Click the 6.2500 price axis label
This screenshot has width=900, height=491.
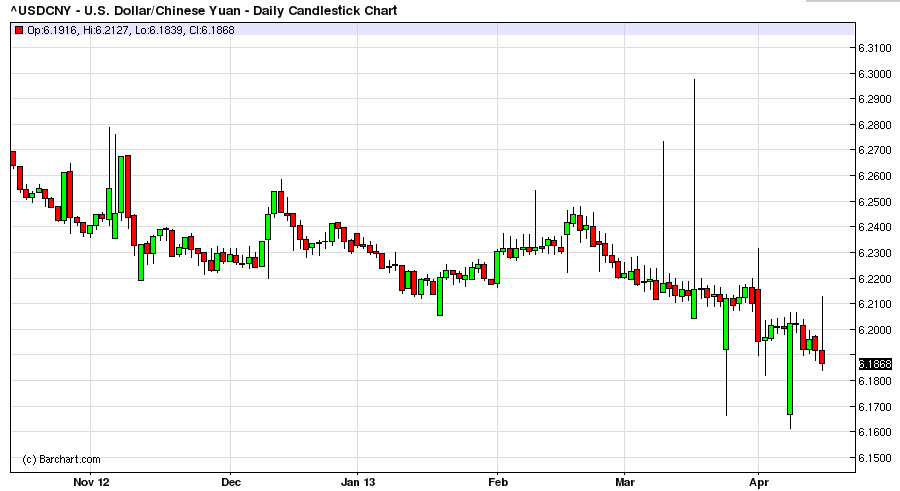pyautogui.click(x=875, y=202)
